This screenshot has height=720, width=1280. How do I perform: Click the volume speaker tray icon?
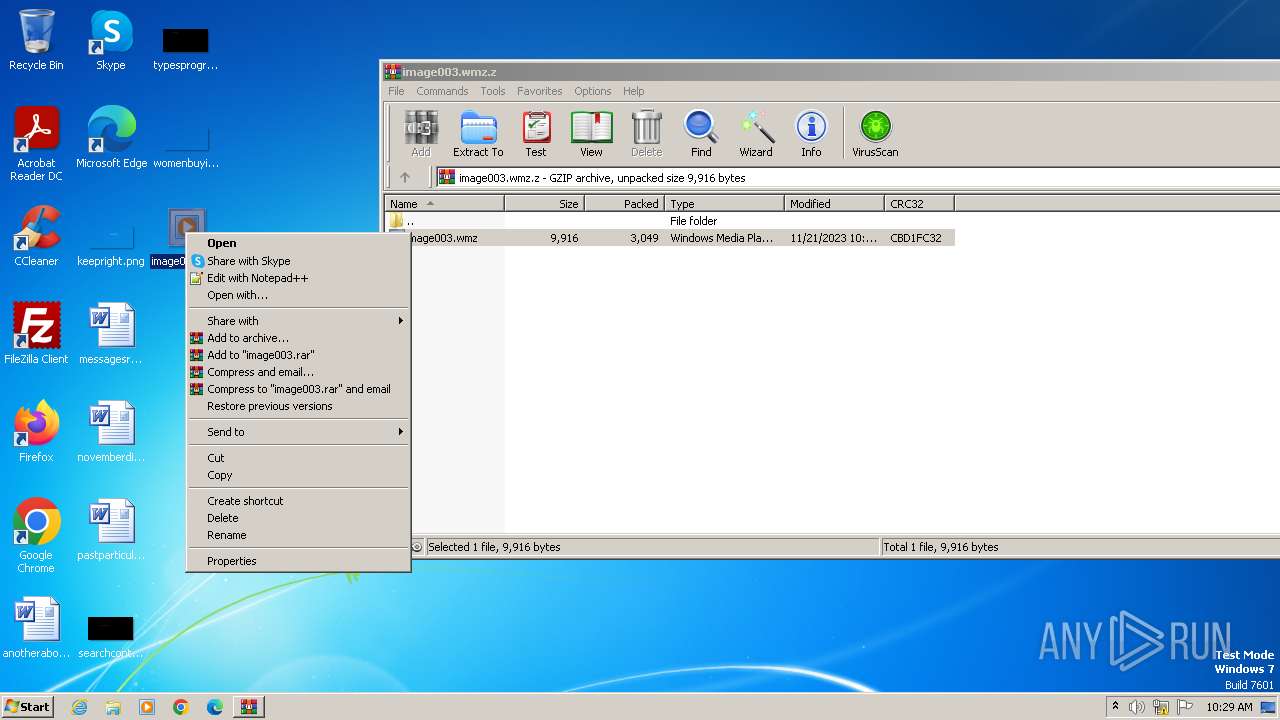[x=1137, y=707]
